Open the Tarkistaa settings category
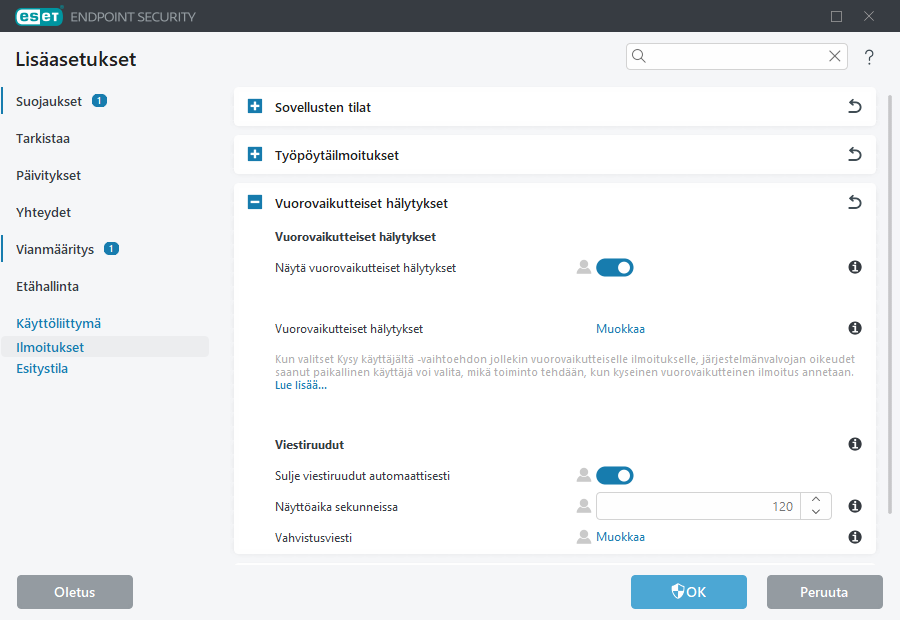This screenshot has height=620, width=900. pyautogui.click(x=43, y=138)
